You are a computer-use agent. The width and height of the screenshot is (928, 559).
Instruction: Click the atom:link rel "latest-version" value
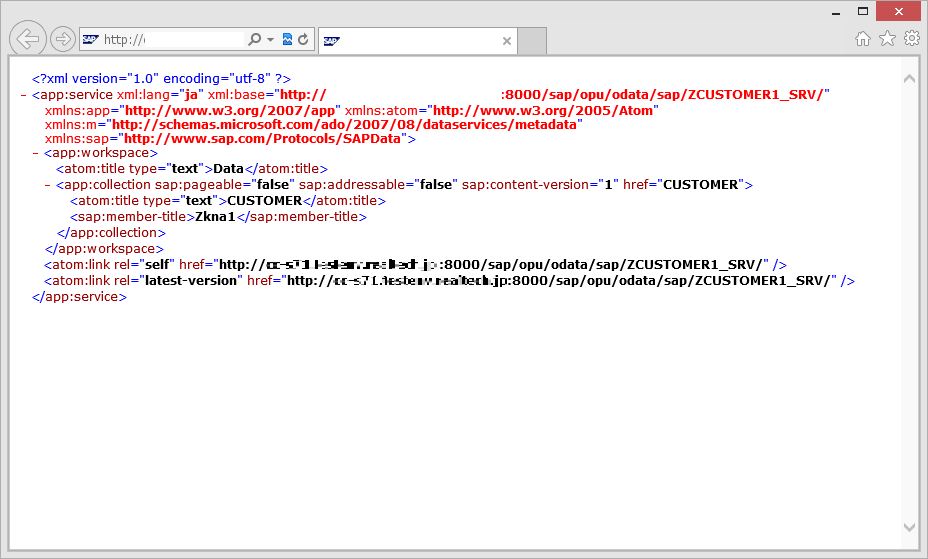tap(191, 281)
